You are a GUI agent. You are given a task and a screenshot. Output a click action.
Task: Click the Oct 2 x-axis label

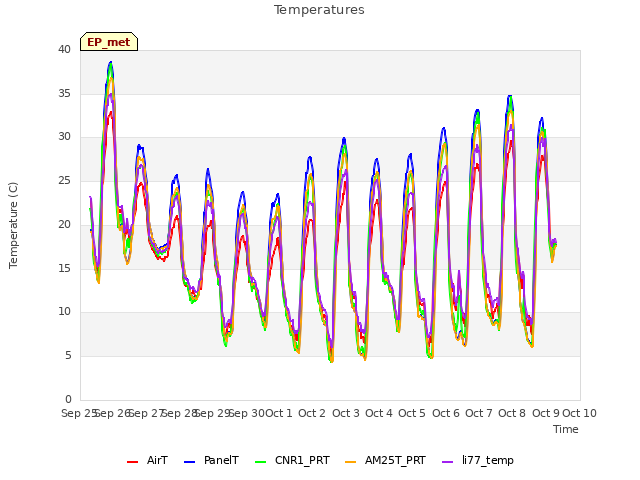tap(312, 413)
